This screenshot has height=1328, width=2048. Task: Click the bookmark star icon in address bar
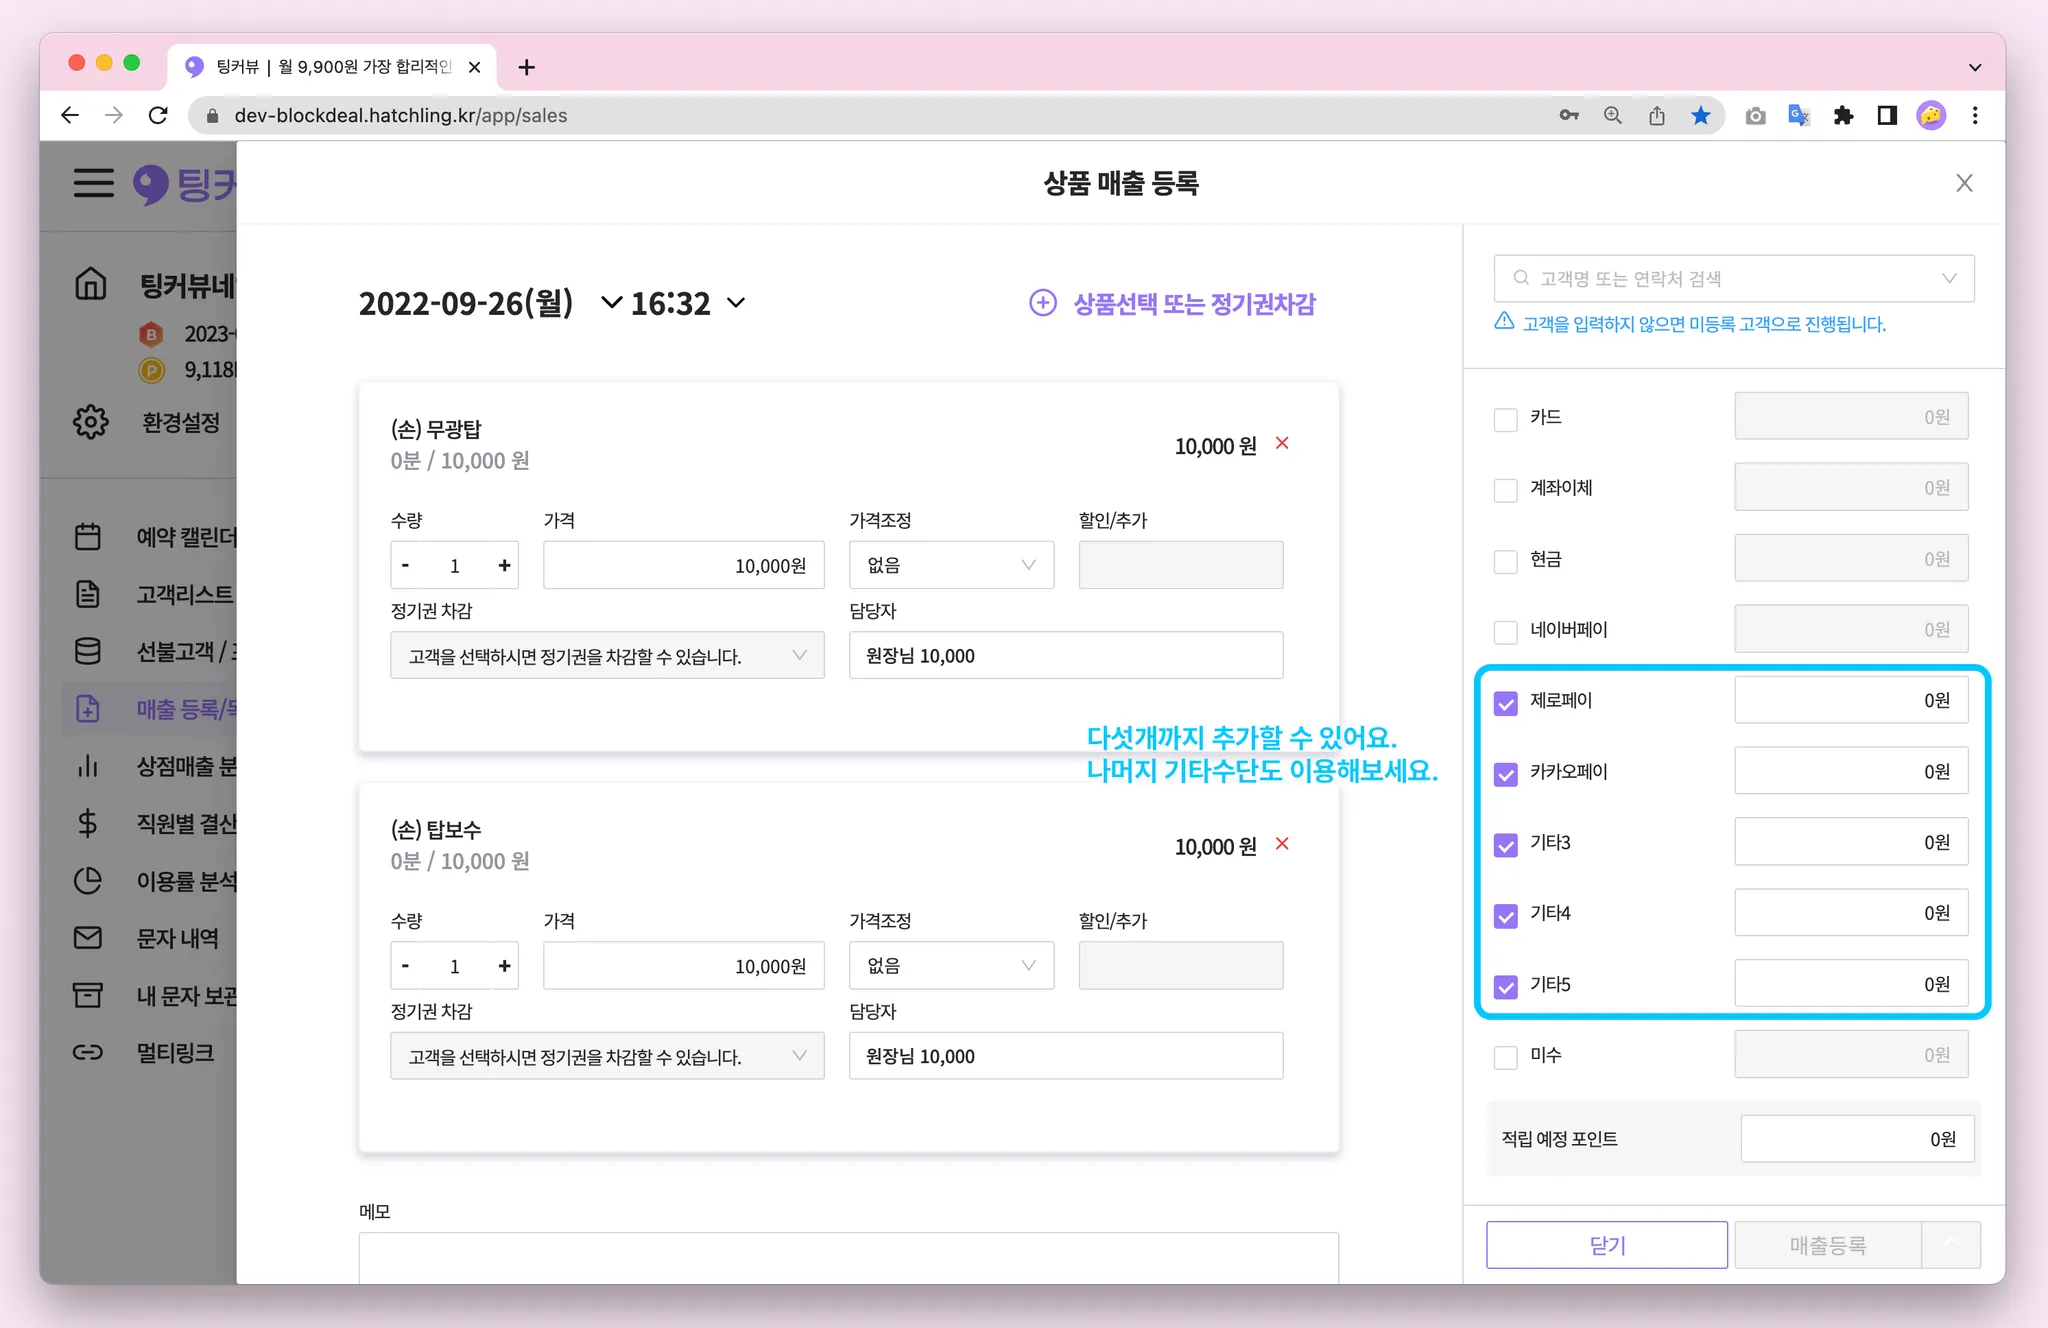point(1700,116)
